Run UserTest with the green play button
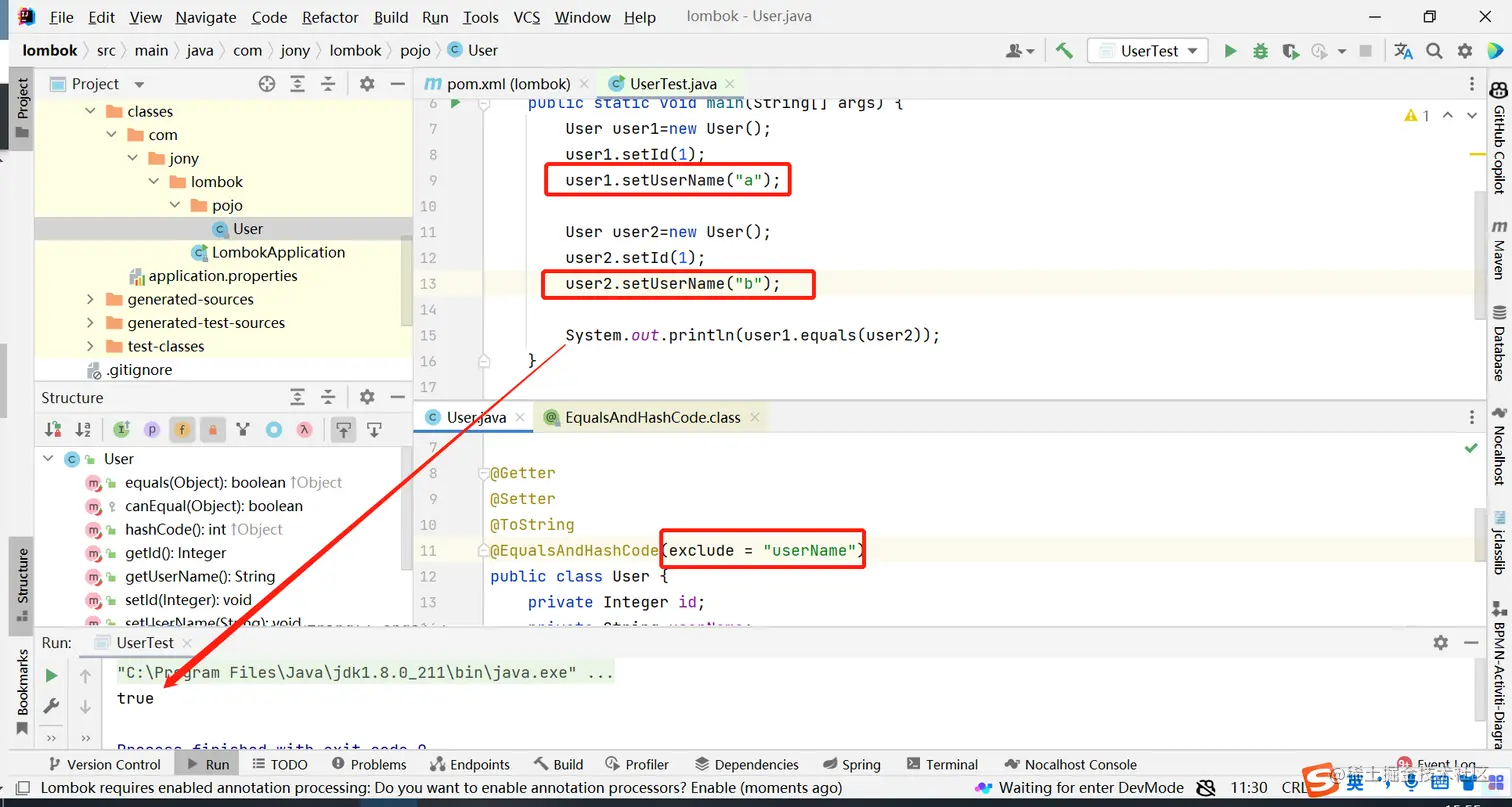The width and height of the screenshot is (1512, 807). (1230, 51)
